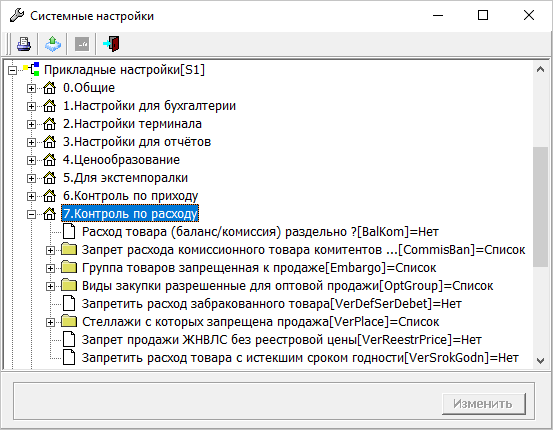
Task: Click the tree scrollbar down arrow
Action: pos(540,361)
